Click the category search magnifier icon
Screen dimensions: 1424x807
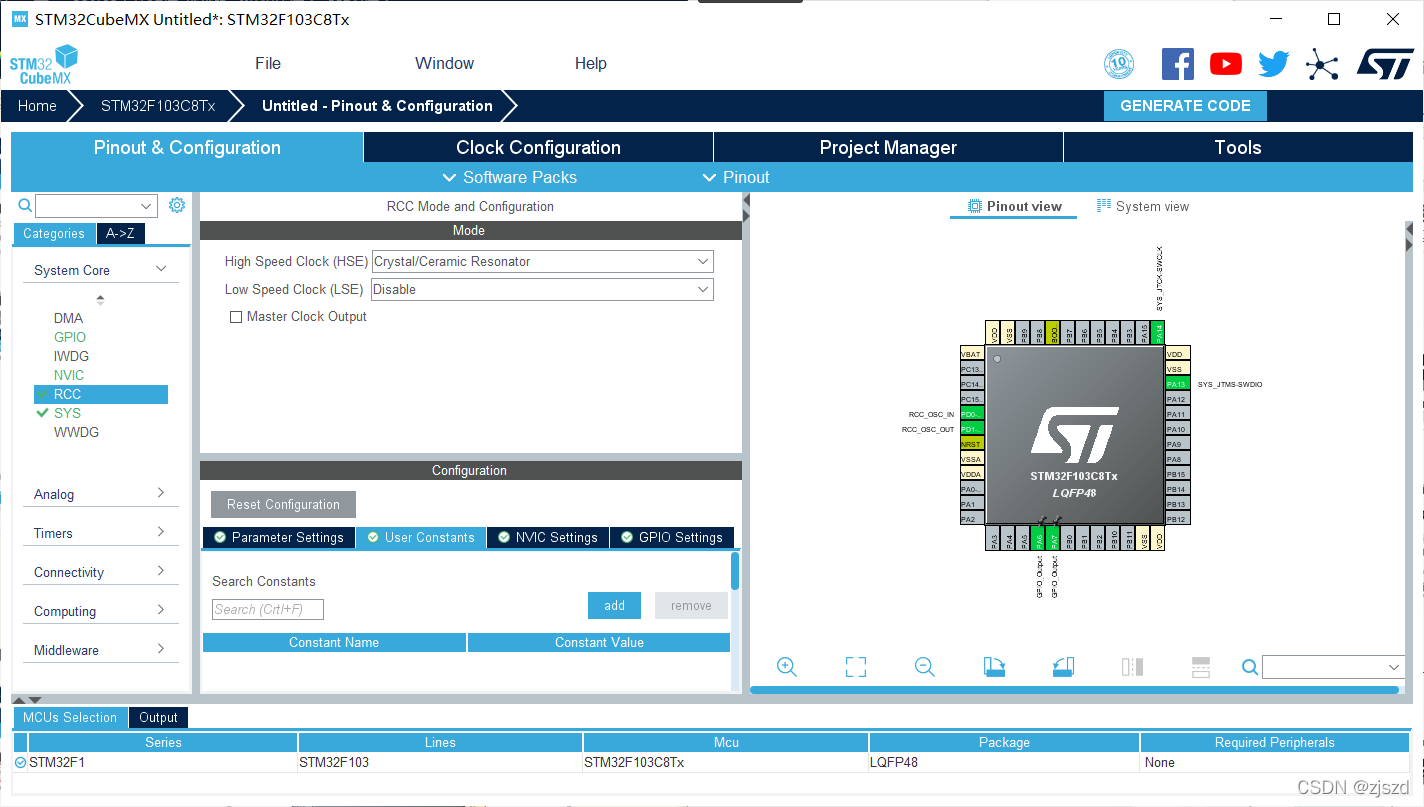(26, 205)
